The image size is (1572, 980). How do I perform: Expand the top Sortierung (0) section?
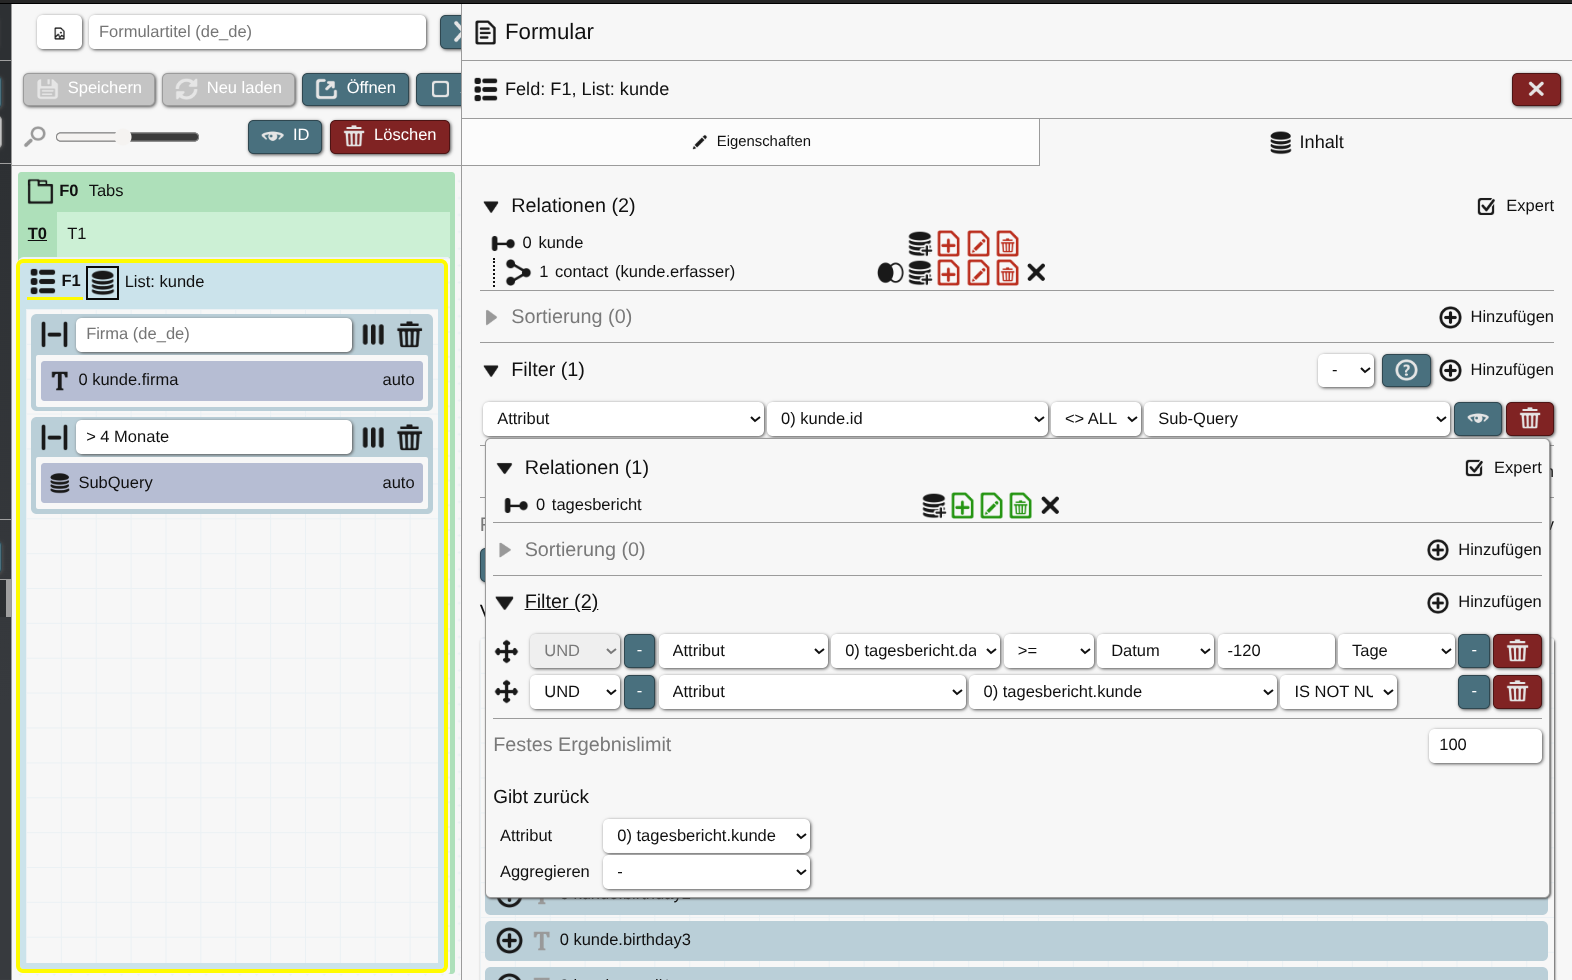491,317
